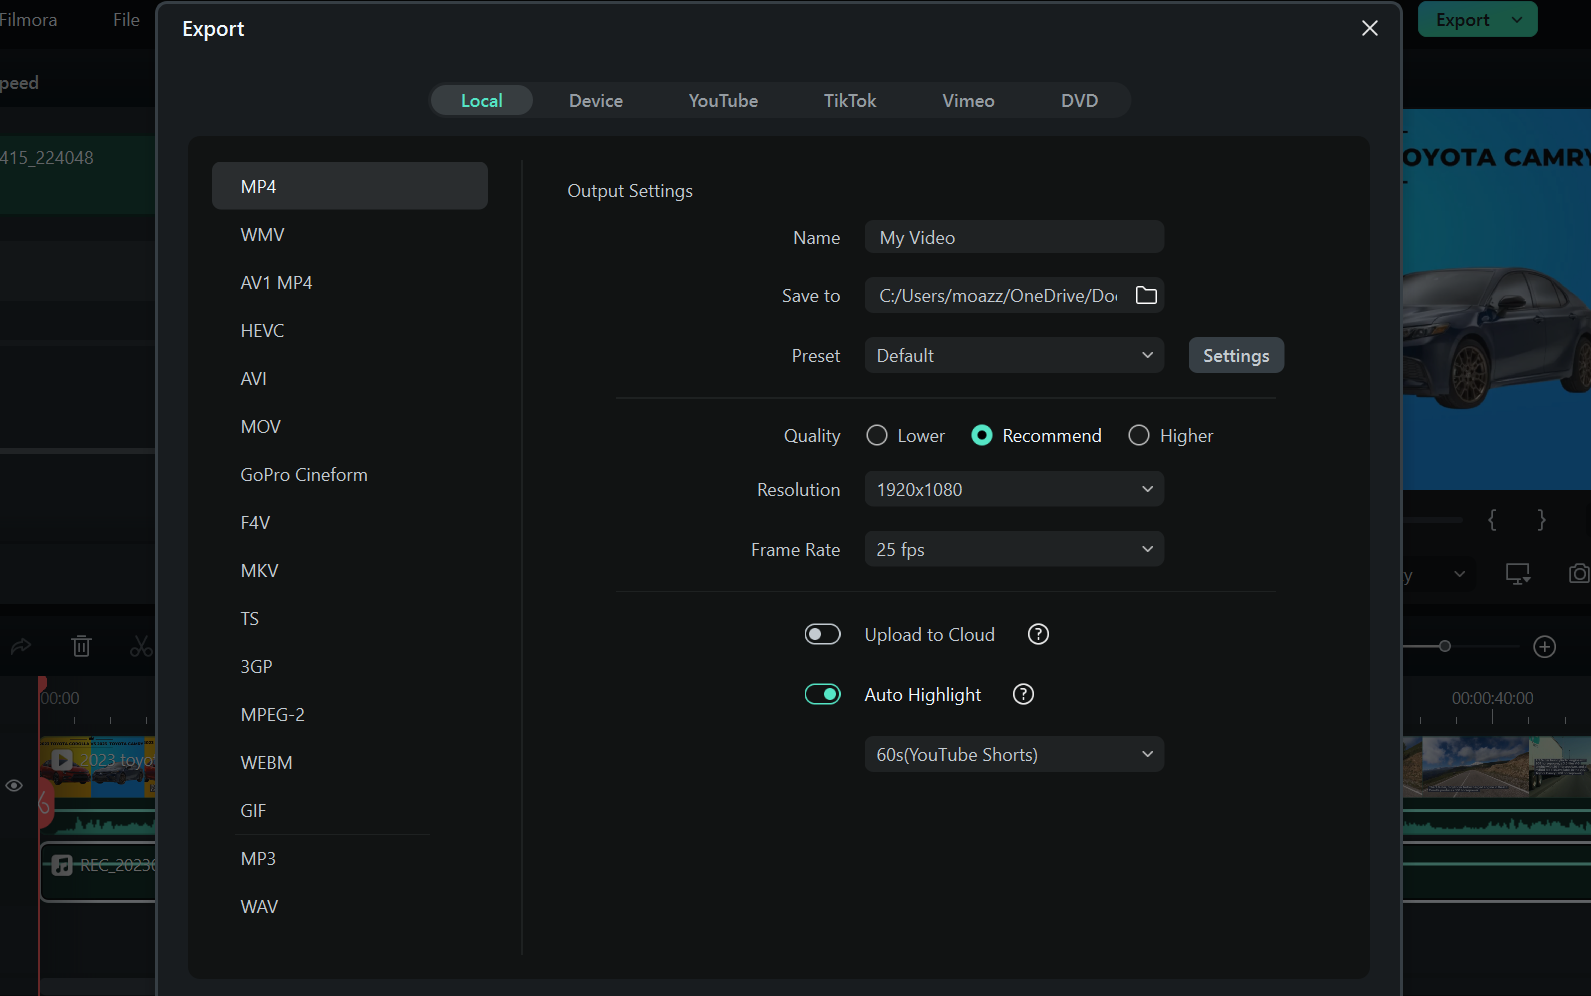Turn off the Auto Highlight toggle
The width and height of the screenshot is (1591, 996).
pyautogui.click(x=822, y=694)
